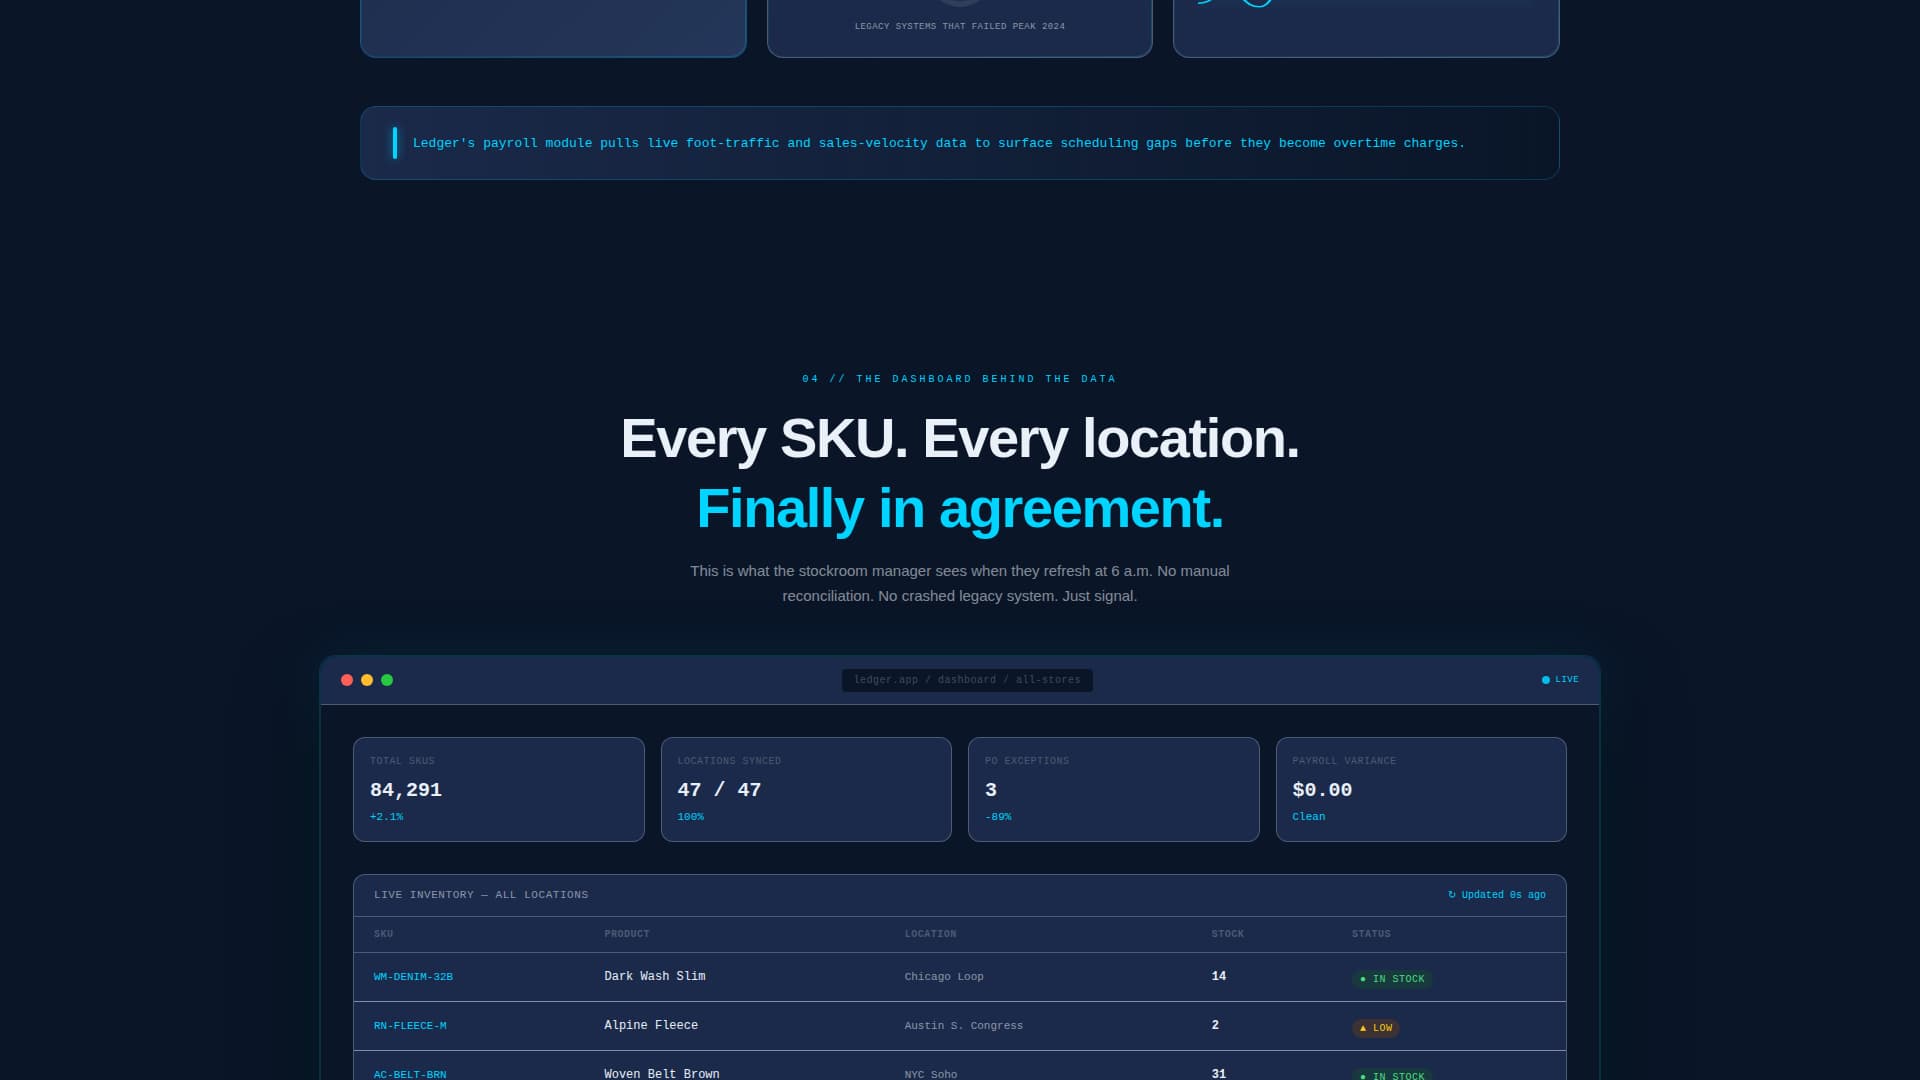The height and width of the screenshot is (1080, 1920).
Task: Click IN STOCK badge for Dark Wash Slim
Action: click(1392, 979)
